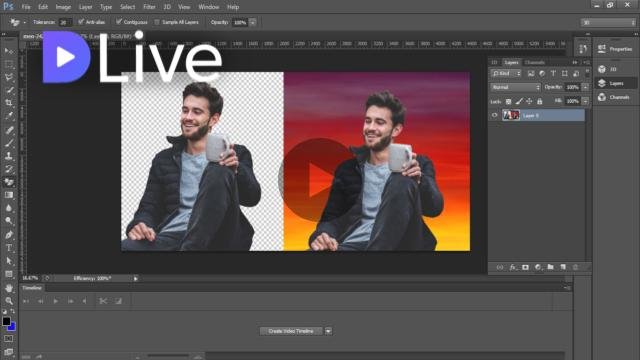The height and width of the screenshot is (360, 640).
Task: Toggle lock image pixels brush icon
Action: (x=519, y=101)
